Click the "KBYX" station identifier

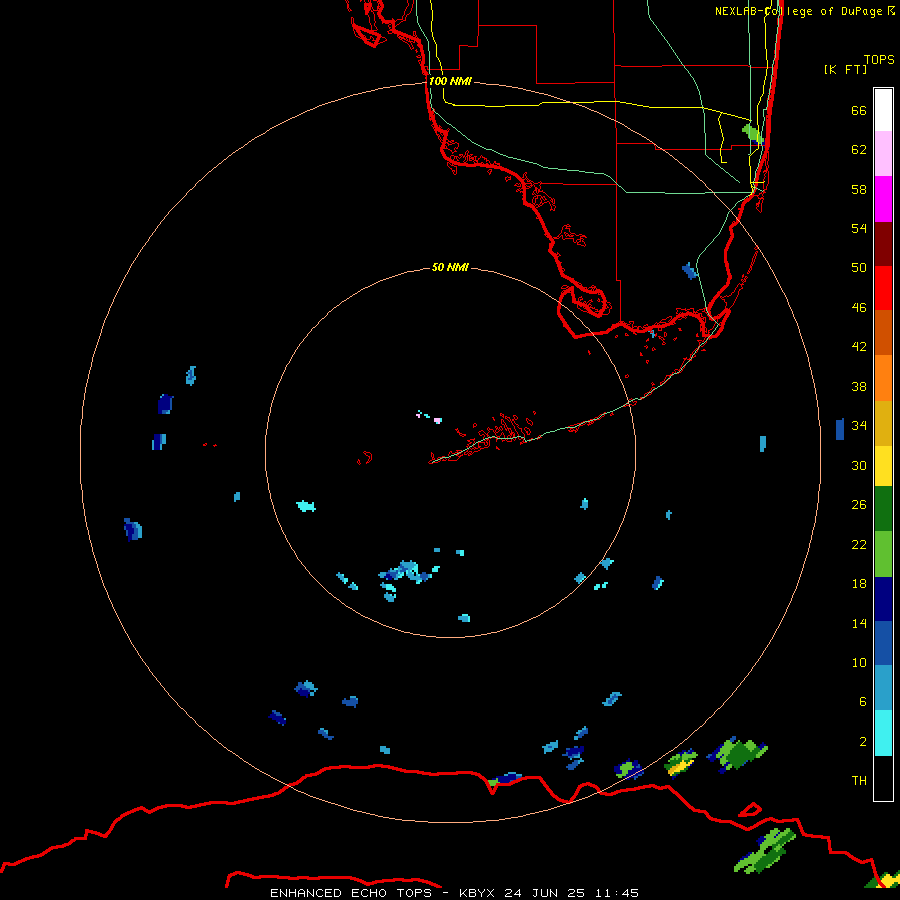pyautogui.click(x=476, y=893)
